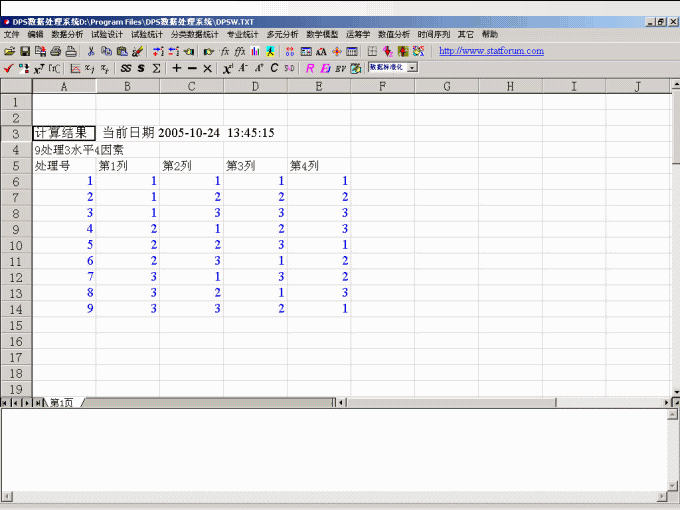Select cell A3 containing 计算结果
The height and width of the screenshot is (510, 680).
tap(64, 133)
